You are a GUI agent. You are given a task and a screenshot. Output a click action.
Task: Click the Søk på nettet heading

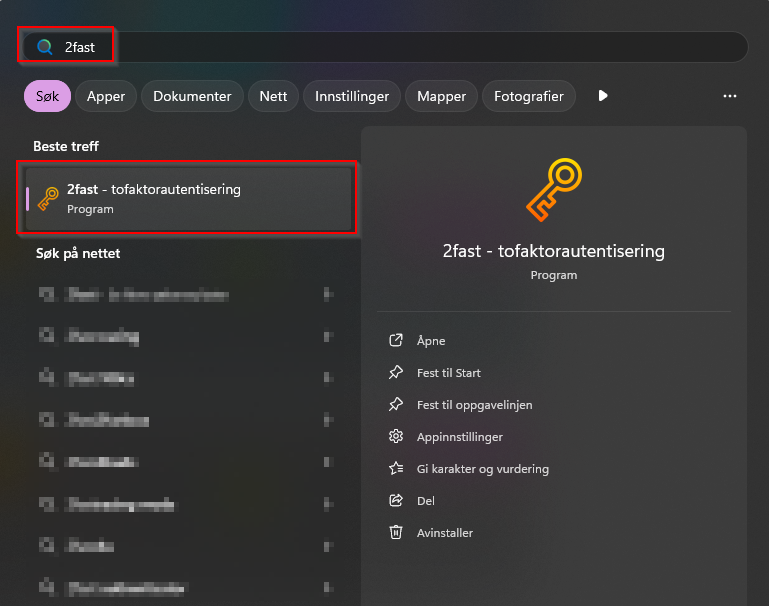(78, 253)
